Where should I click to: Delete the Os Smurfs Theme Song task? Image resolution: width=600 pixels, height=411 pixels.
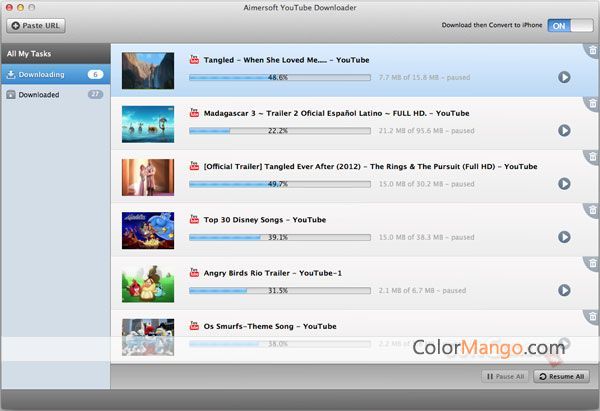coord(592,316)
